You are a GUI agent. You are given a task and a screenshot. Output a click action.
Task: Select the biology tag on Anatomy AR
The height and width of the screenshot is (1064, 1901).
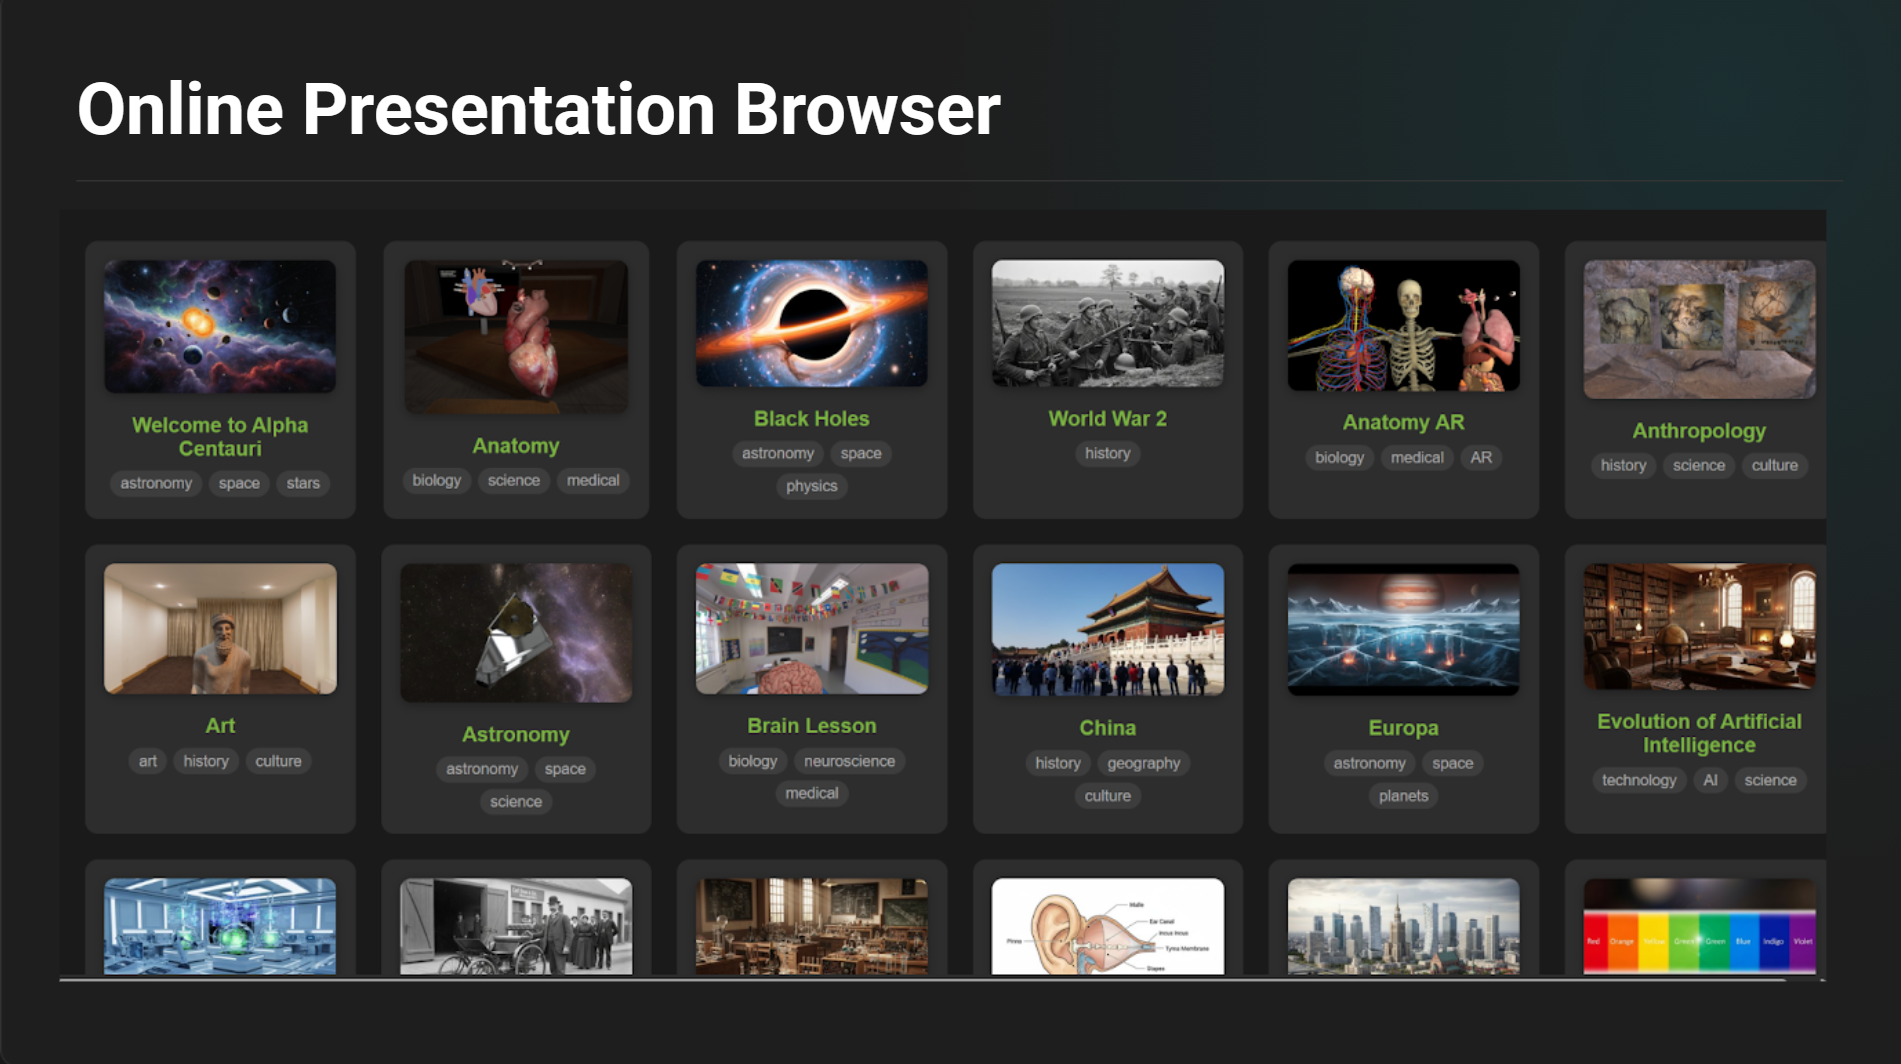click(1339, 457)
